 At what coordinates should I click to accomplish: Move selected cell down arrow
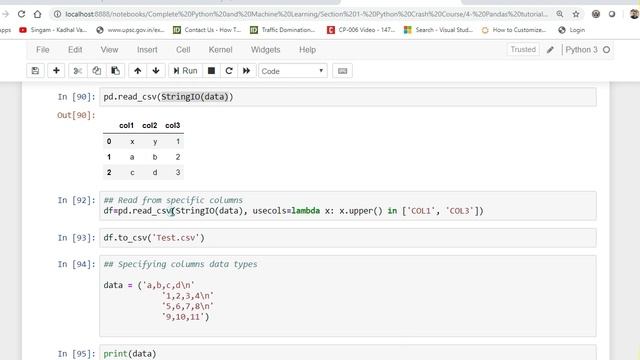coord(156,71)
